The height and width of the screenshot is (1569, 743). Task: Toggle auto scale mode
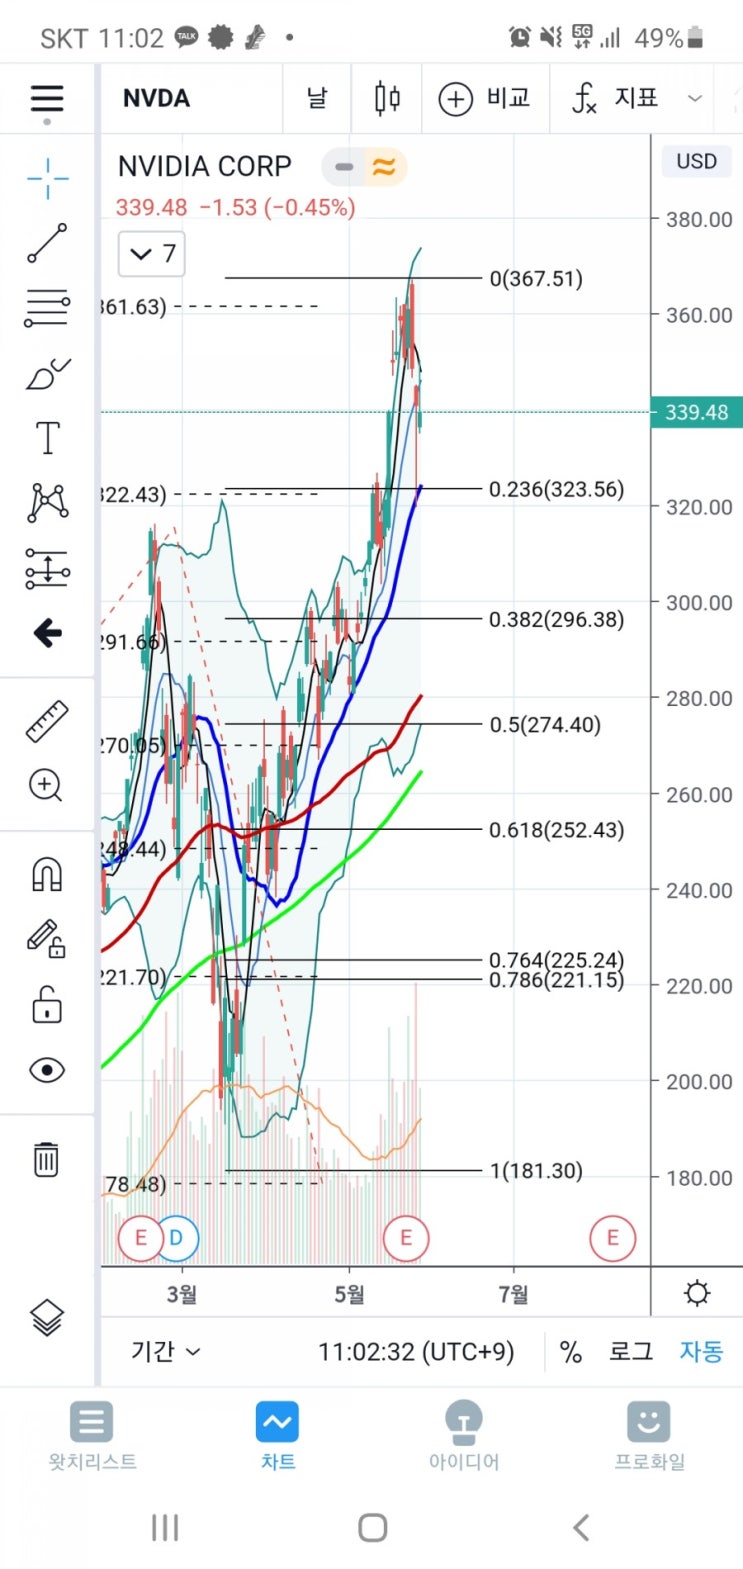point(701,1352)
